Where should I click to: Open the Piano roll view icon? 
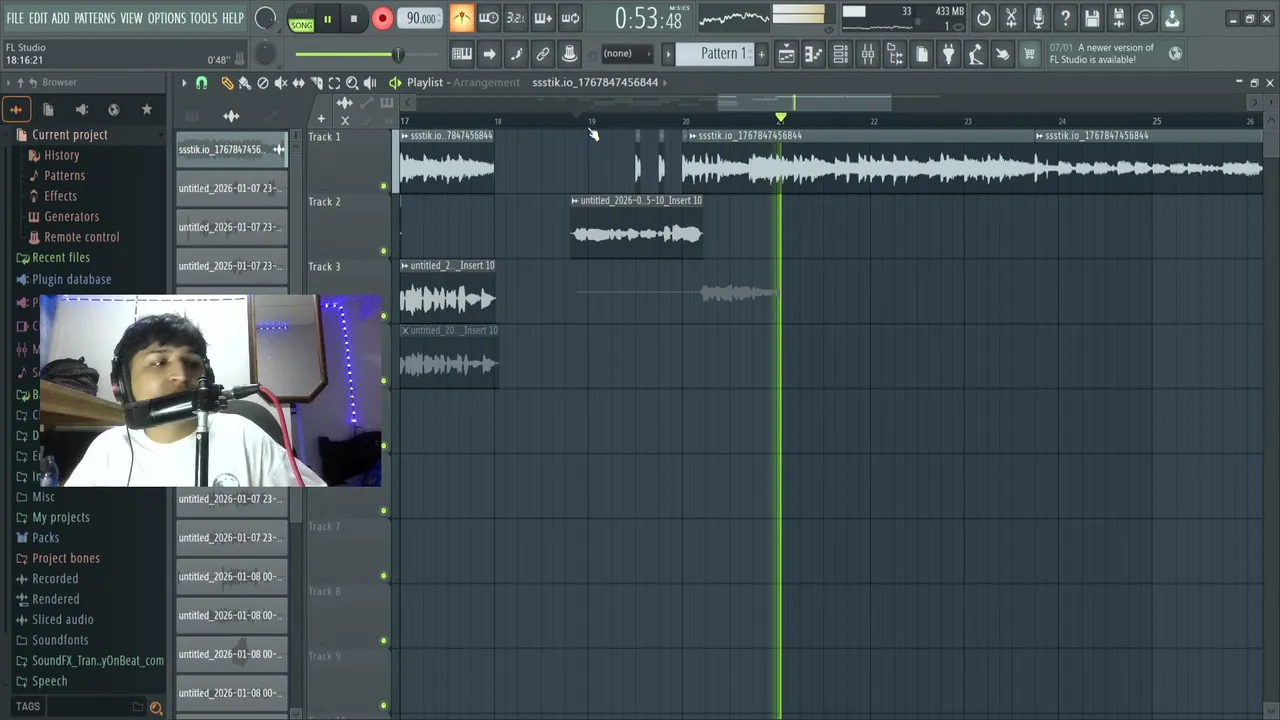[x=814, y=54]
